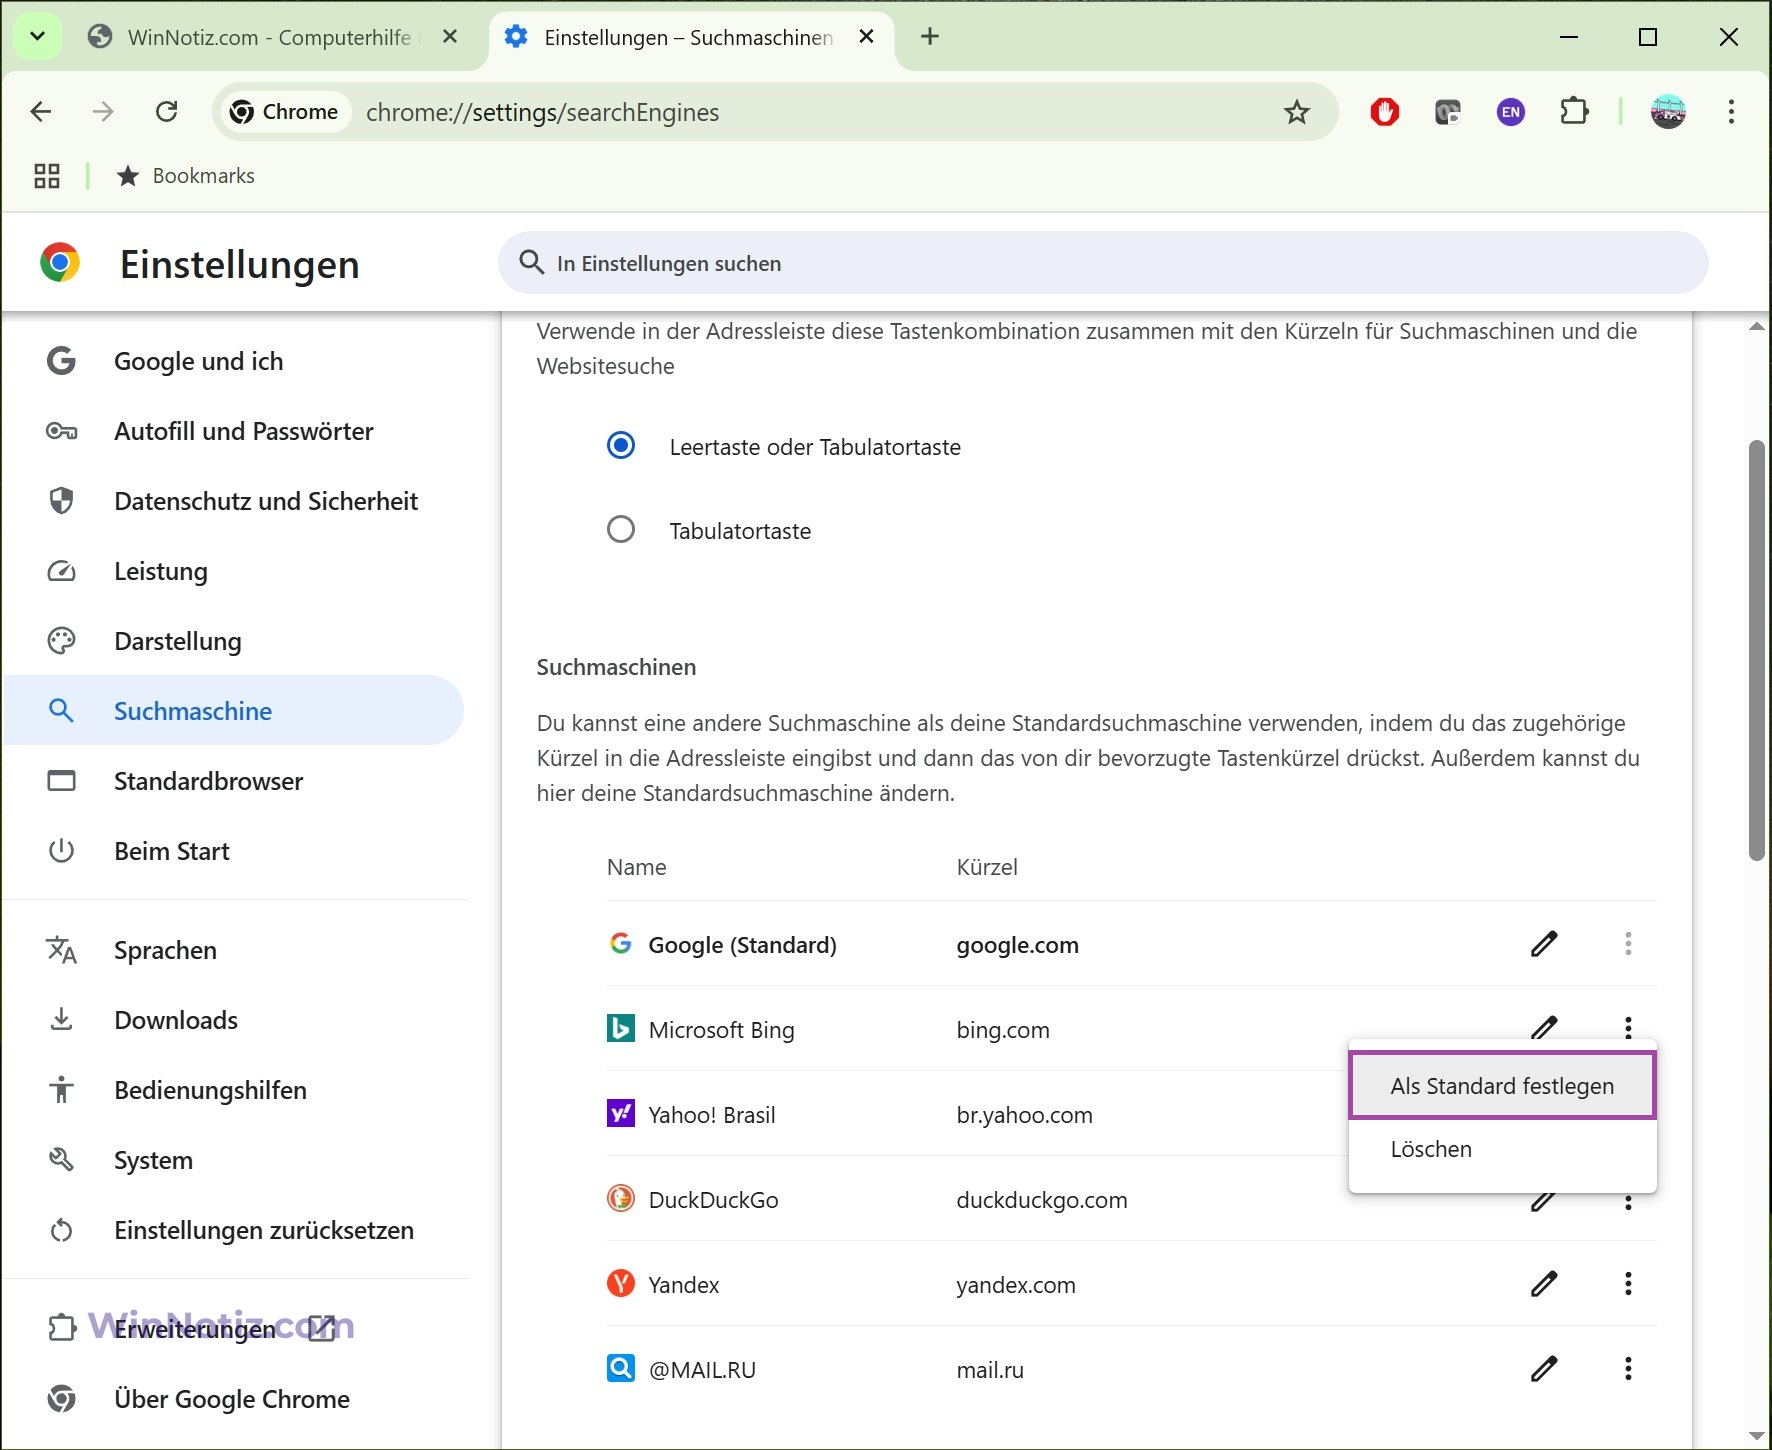Viewport: 1772px width, 1450px height.
Task: Open Datenschutz und Sicherheit section
Action: [234, 501]
